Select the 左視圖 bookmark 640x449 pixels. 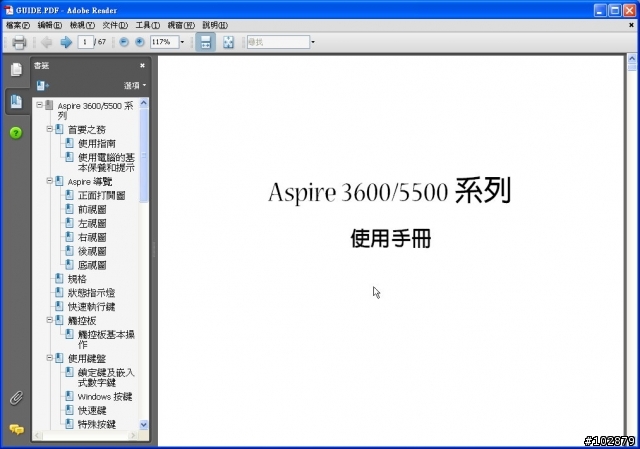(92, 223)
